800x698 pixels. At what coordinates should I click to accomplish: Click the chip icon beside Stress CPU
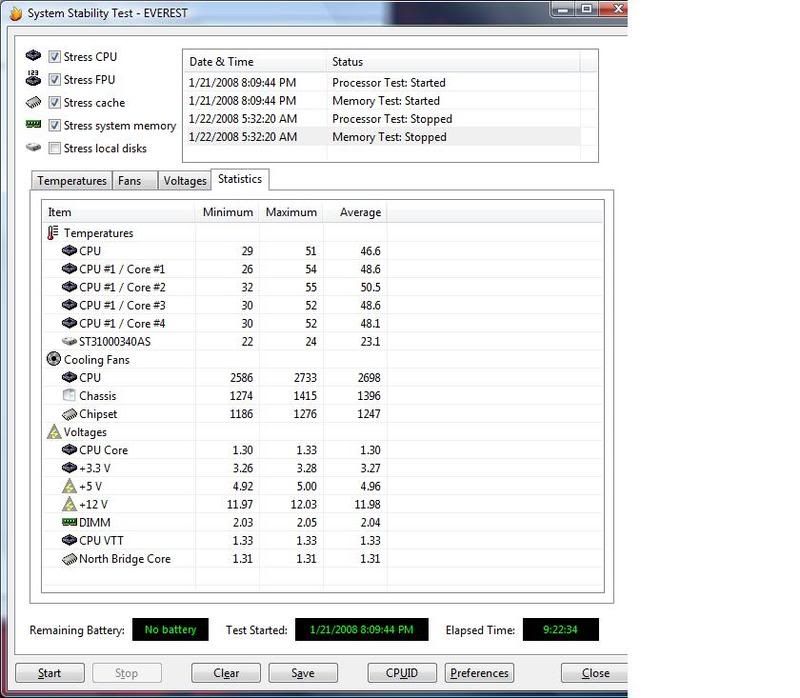(x=33, y=55)
